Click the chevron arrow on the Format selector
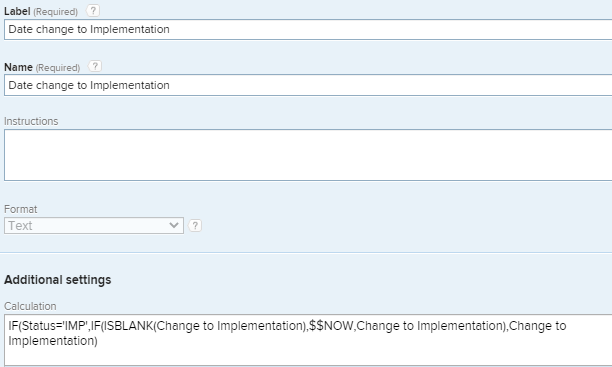This screenshot has height=367, width=612. (174, 225)
